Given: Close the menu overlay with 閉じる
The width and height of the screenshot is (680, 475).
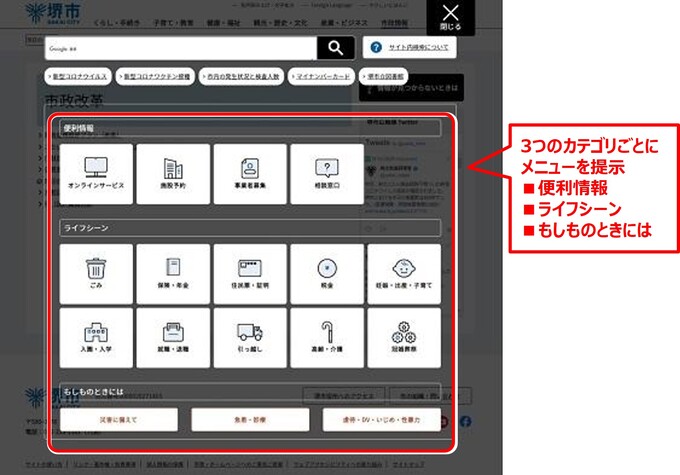Looking at the screenshot, I should (451, 16).
